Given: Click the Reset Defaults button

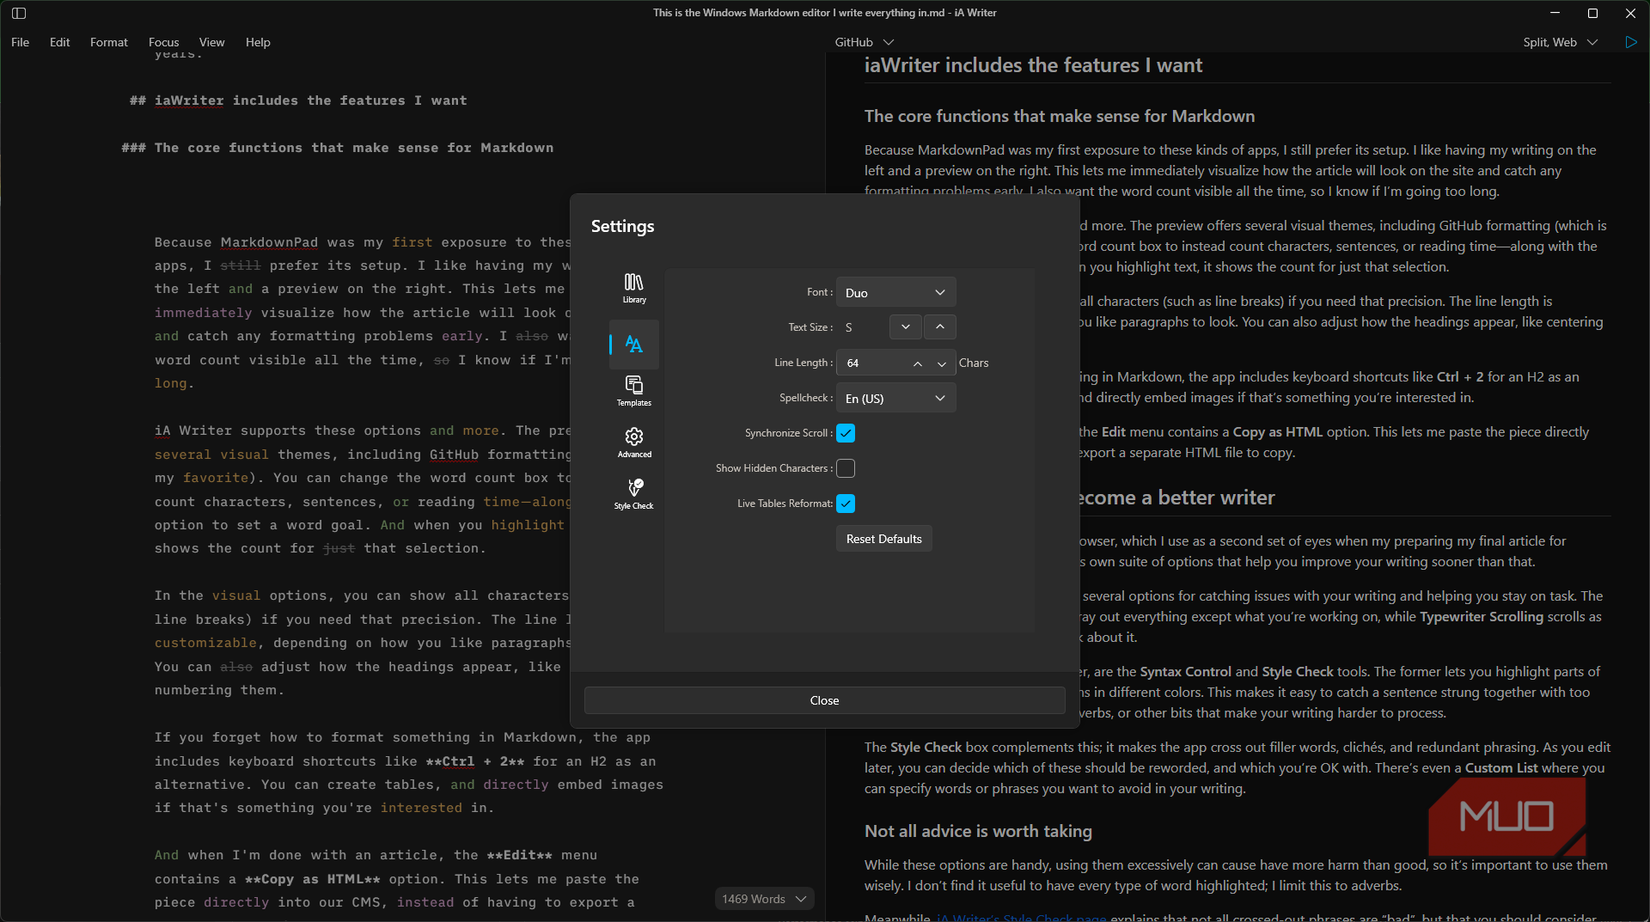Looking at the screenshot, I should click(883, 538).
